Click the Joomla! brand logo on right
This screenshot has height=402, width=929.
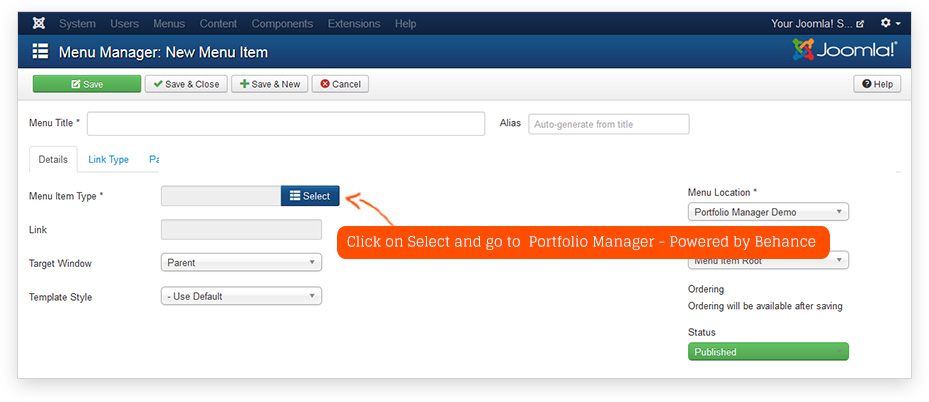pos(845,50)
